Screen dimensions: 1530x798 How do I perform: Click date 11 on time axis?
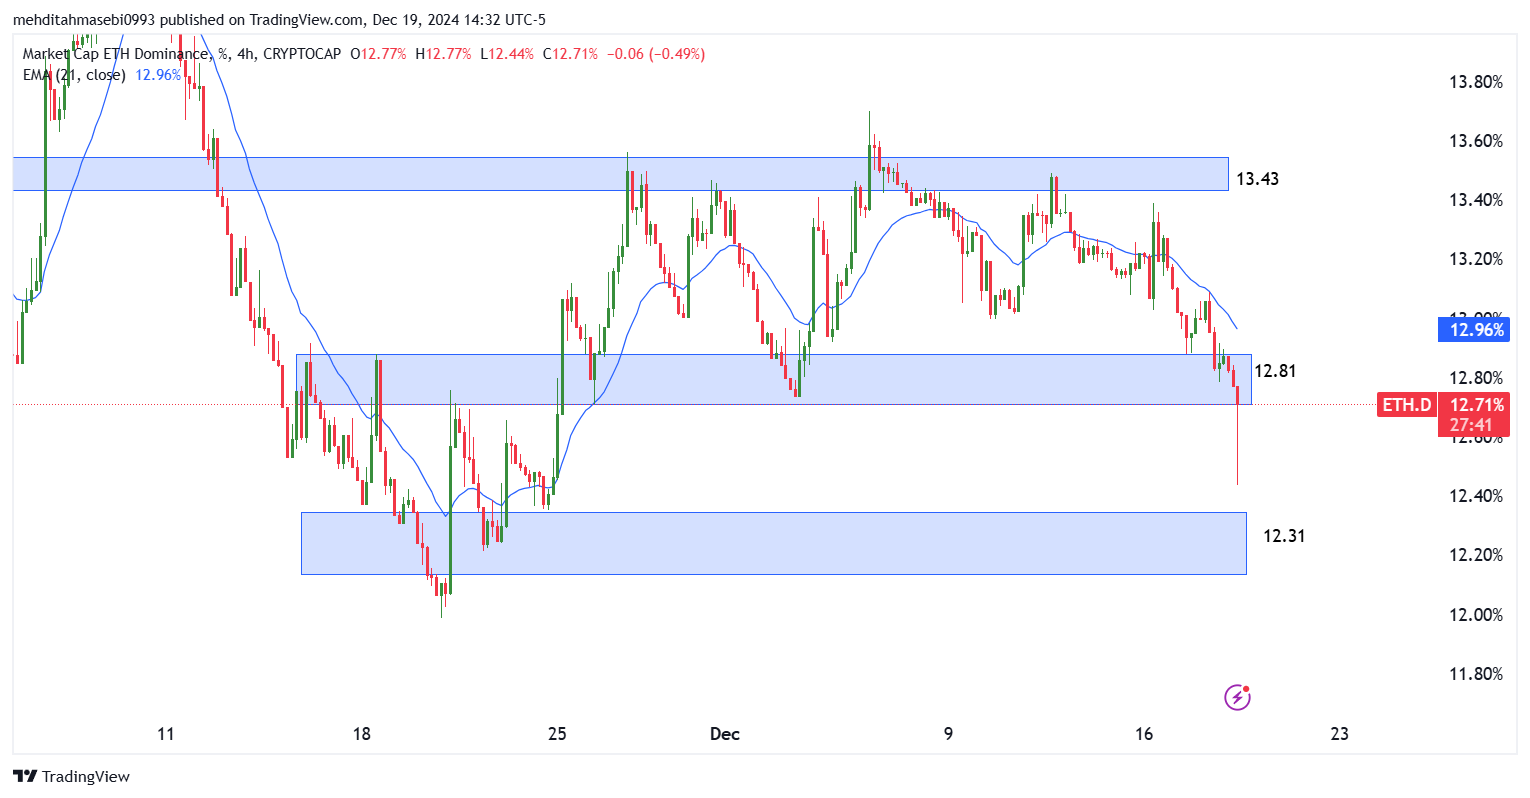166,734
